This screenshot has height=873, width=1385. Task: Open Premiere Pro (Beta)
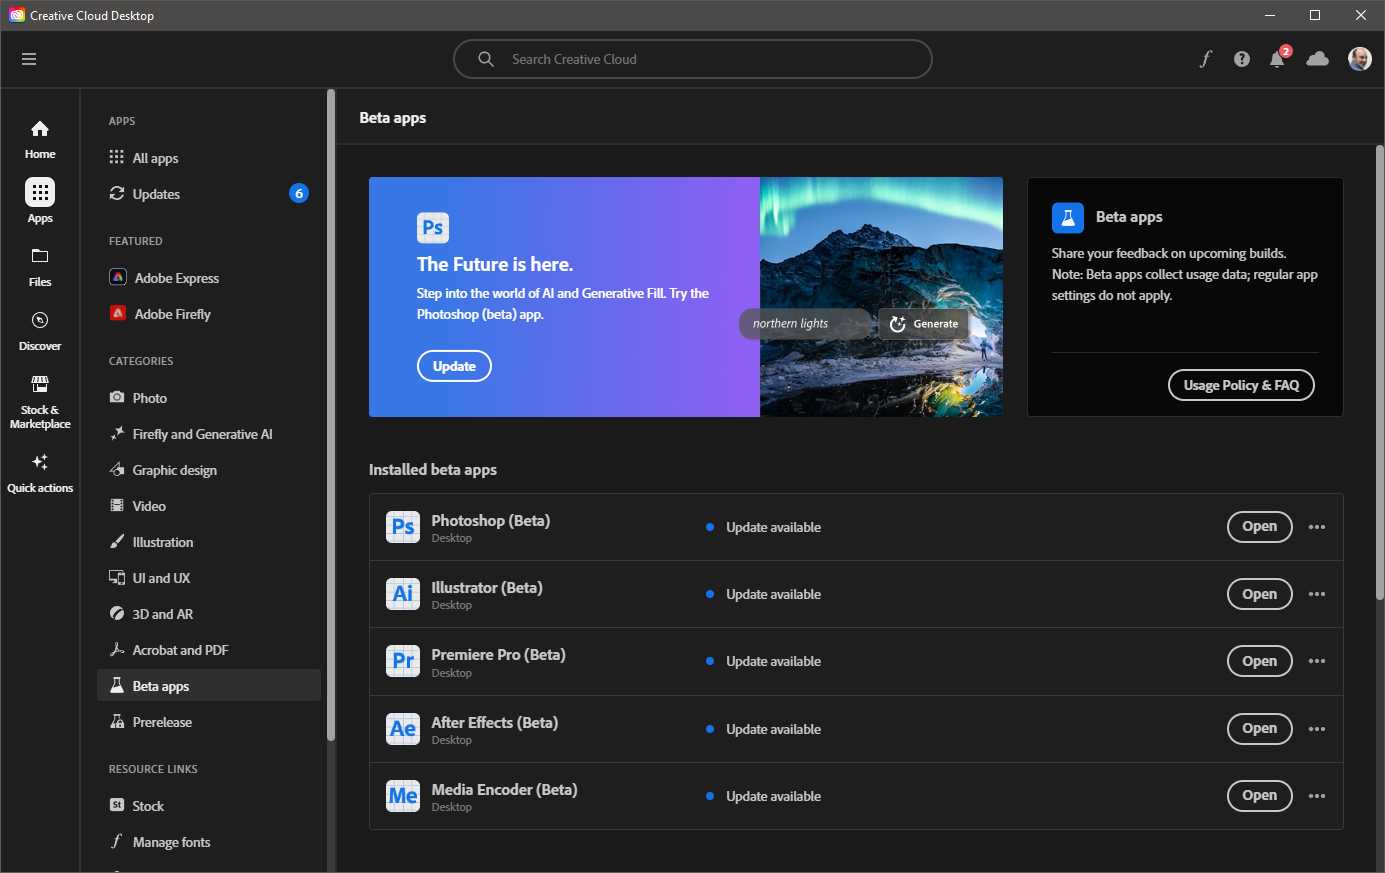tap(1259, 660)
